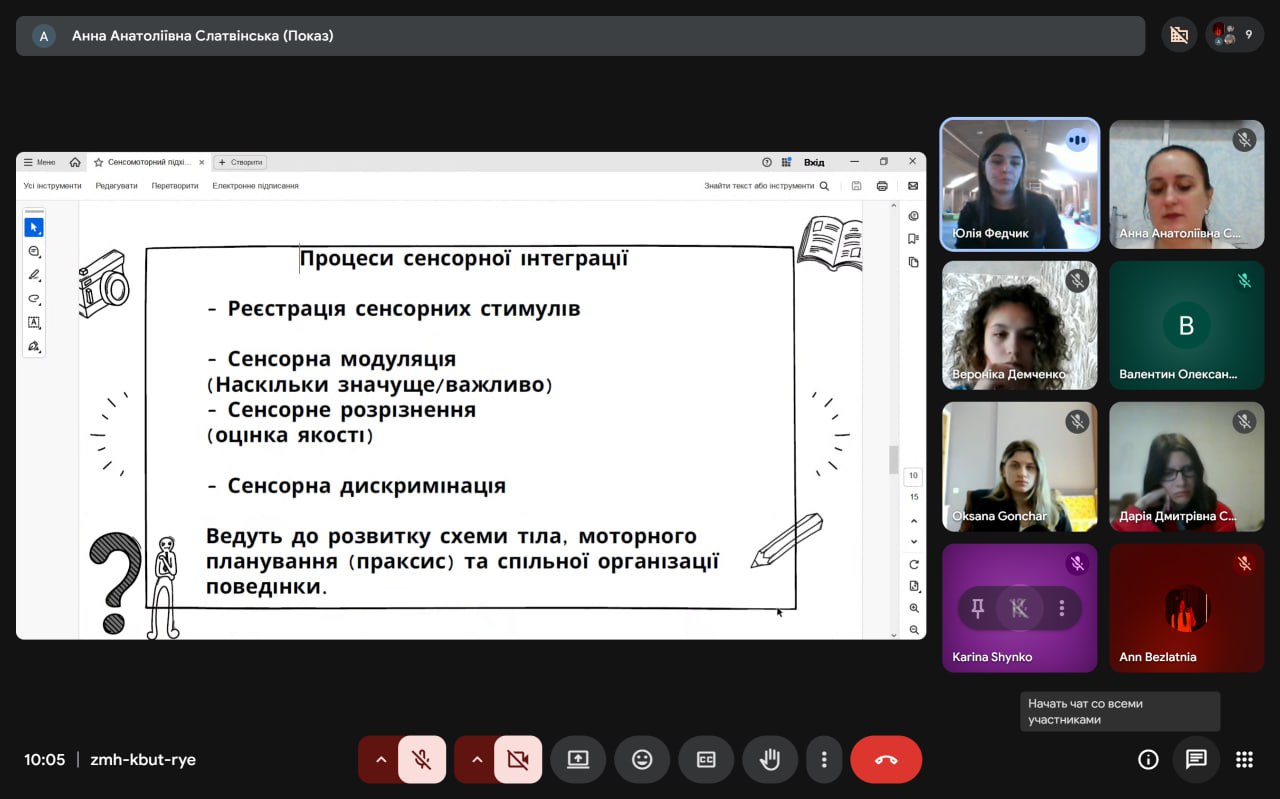Open more options three-dot menu
Image resolution: width=1280 pixels, height=799 pixels.
[x=824, y=759]
